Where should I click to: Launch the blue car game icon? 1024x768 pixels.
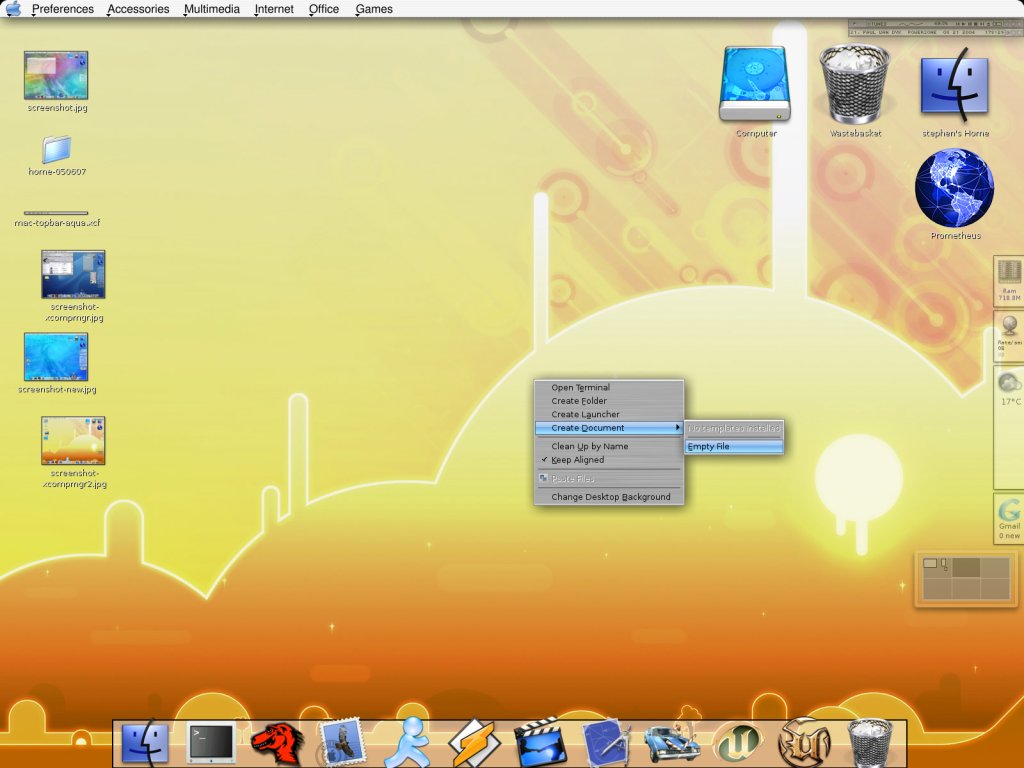(x=672, y=741)
